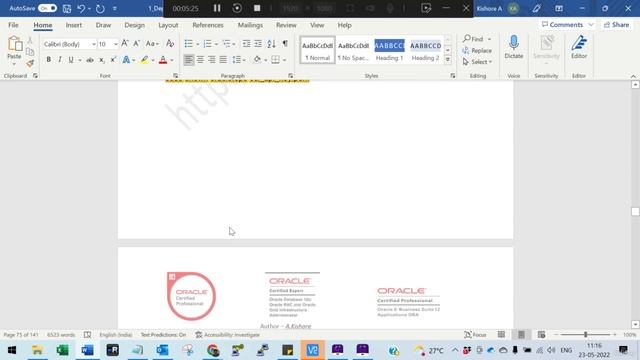Viewport: 640px width, 360px height.
Task: Open shading color dropdown
Action: [265, 60]
